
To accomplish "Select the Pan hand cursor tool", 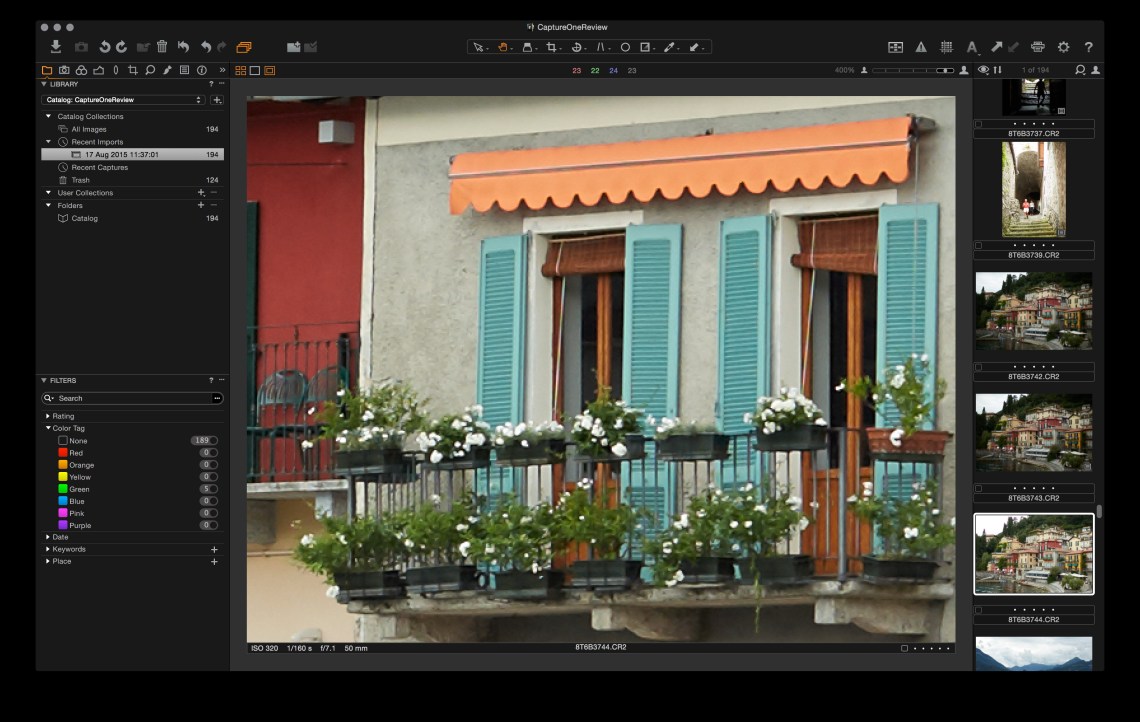I will pyautogui.click(x=504, y=47).
